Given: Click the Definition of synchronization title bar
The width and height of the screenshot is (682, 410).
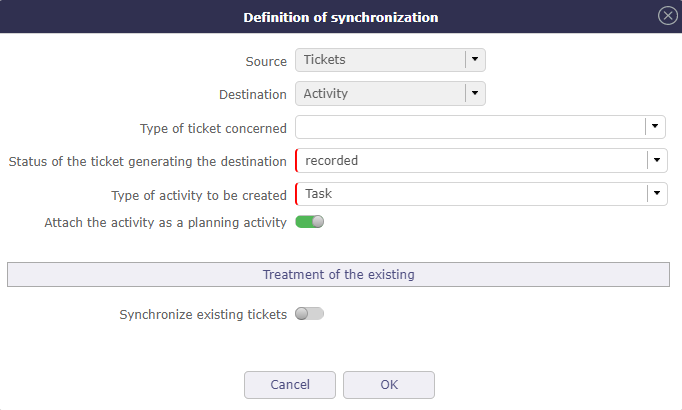Looking at the screenshot, I should [340, 17].
